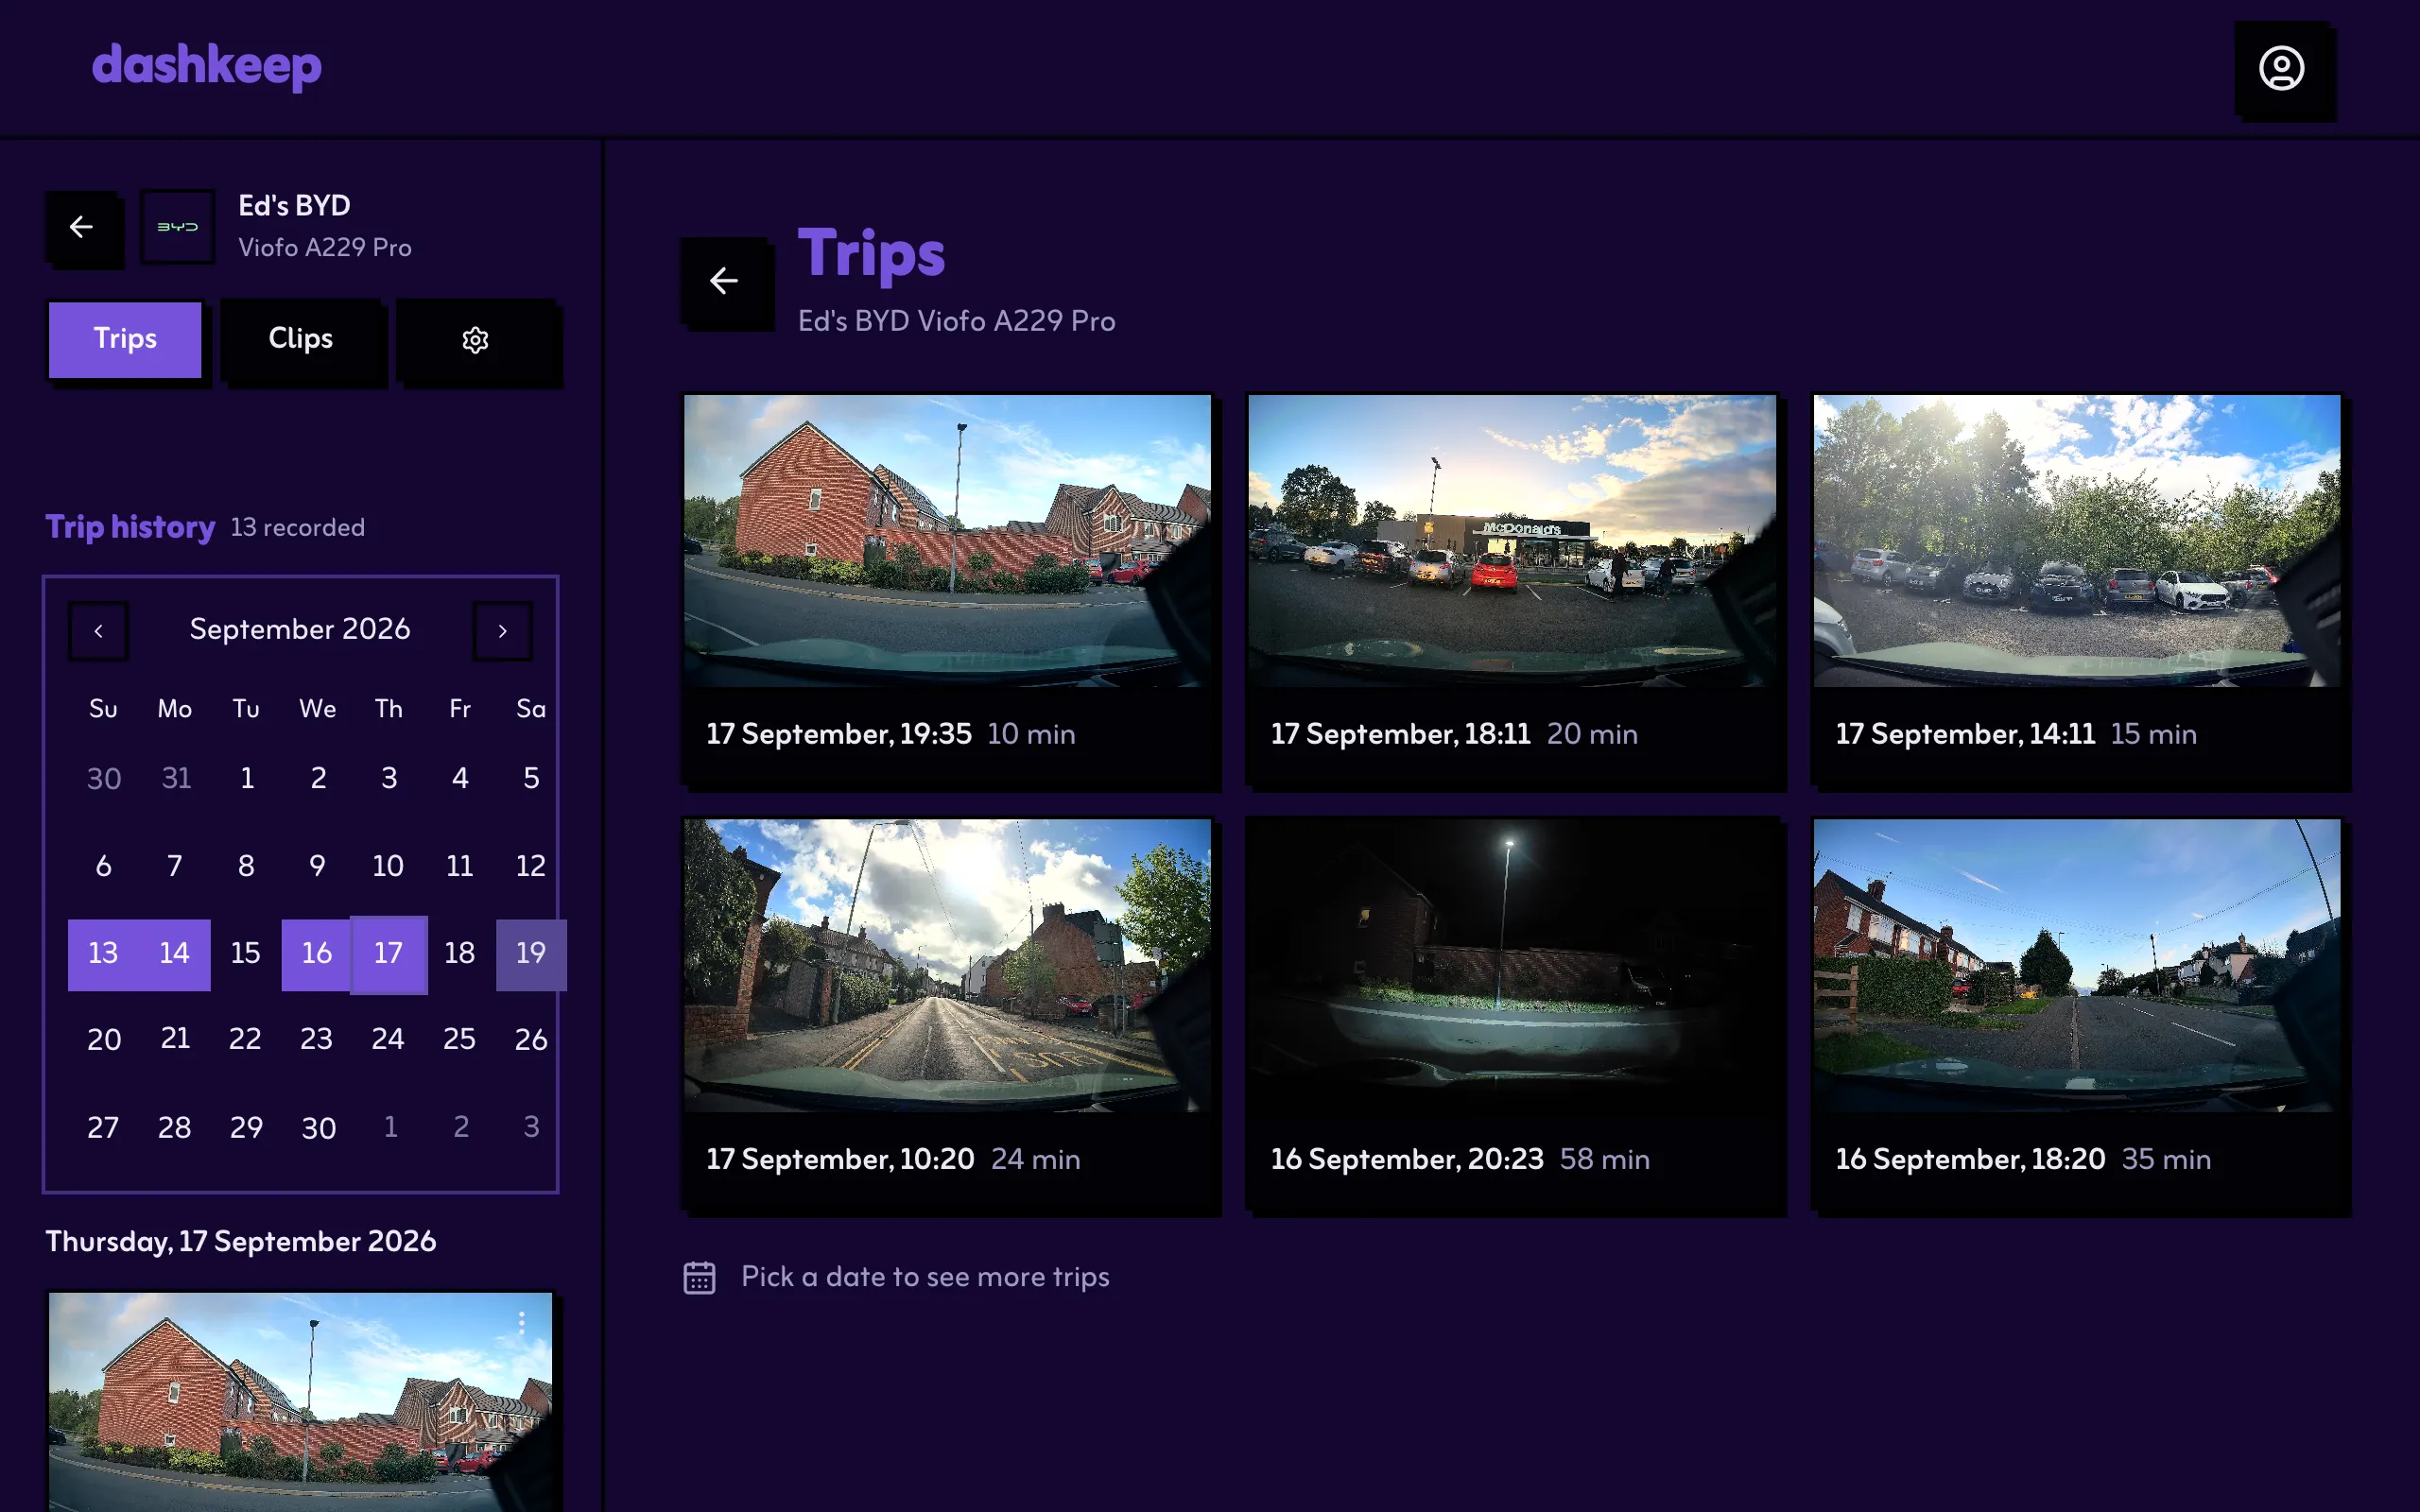2420x1512 pixels.
Task: Click 'Pick a date to see more trips'
Action: pyautogui.click(x=925, y=1278)
